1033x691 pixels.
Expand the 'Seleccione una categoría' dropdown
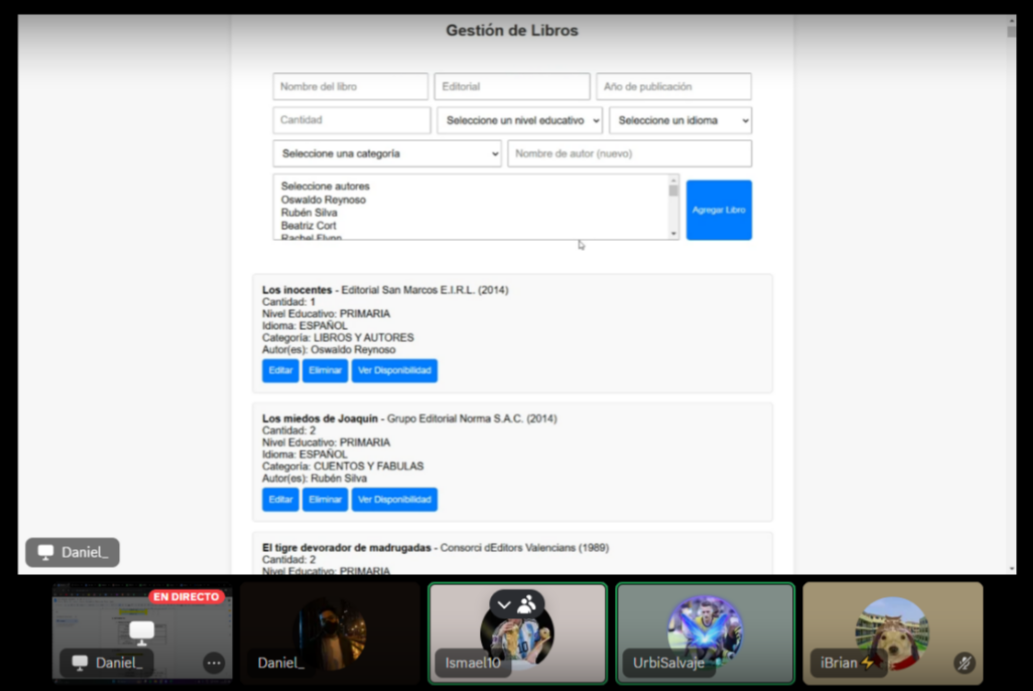tap(387, 154)
